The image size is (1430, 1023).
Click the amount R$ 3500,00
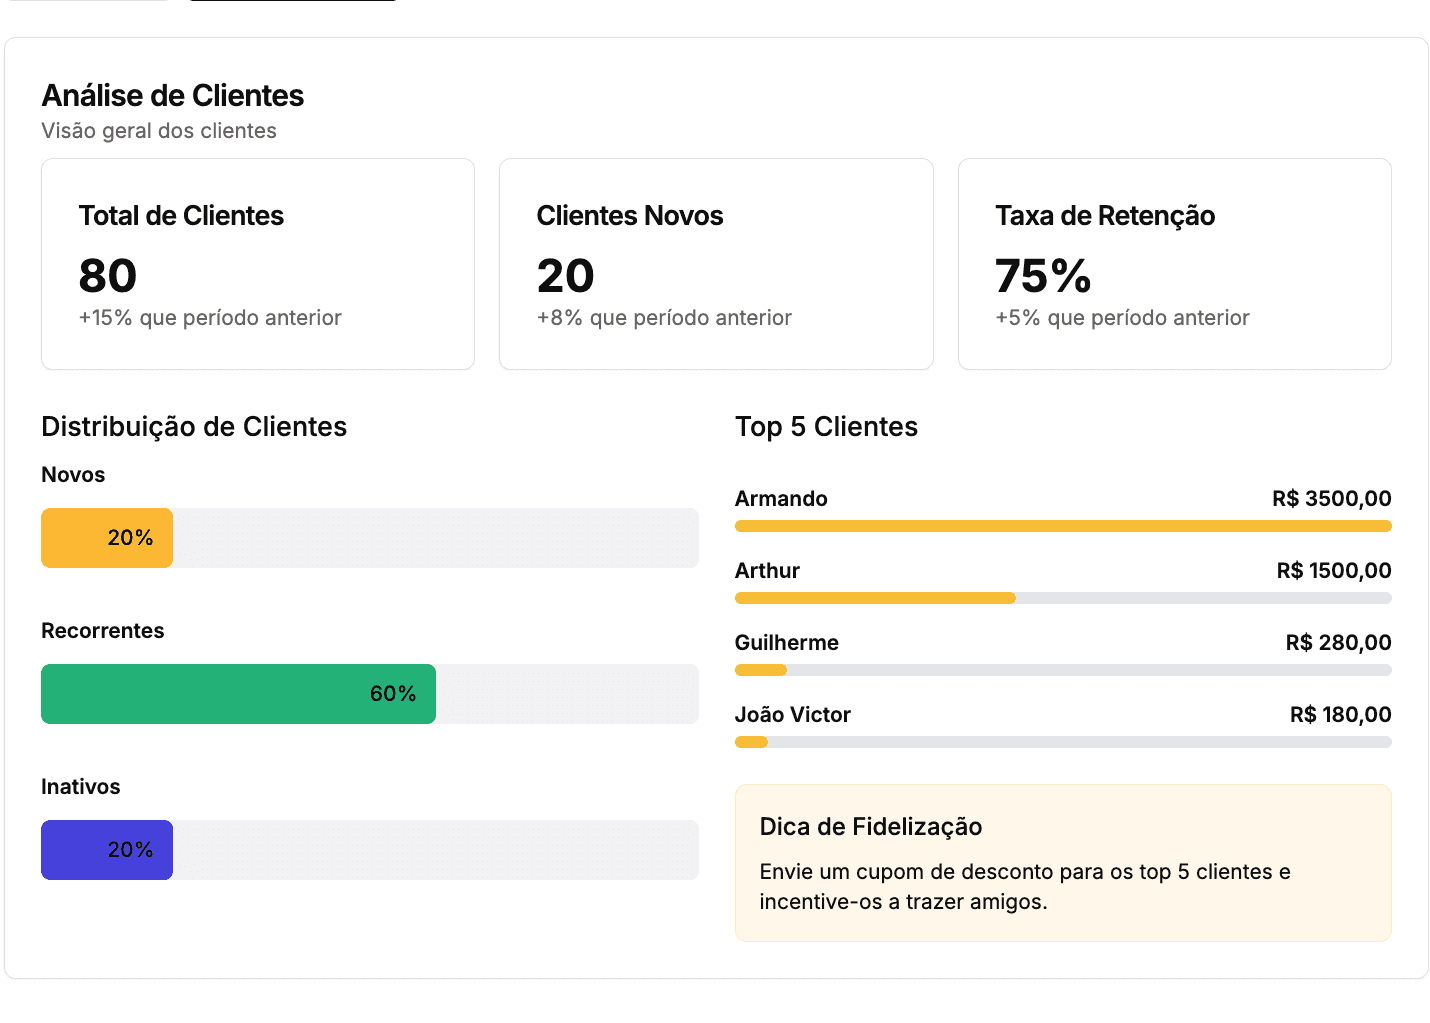(1332, 499)
